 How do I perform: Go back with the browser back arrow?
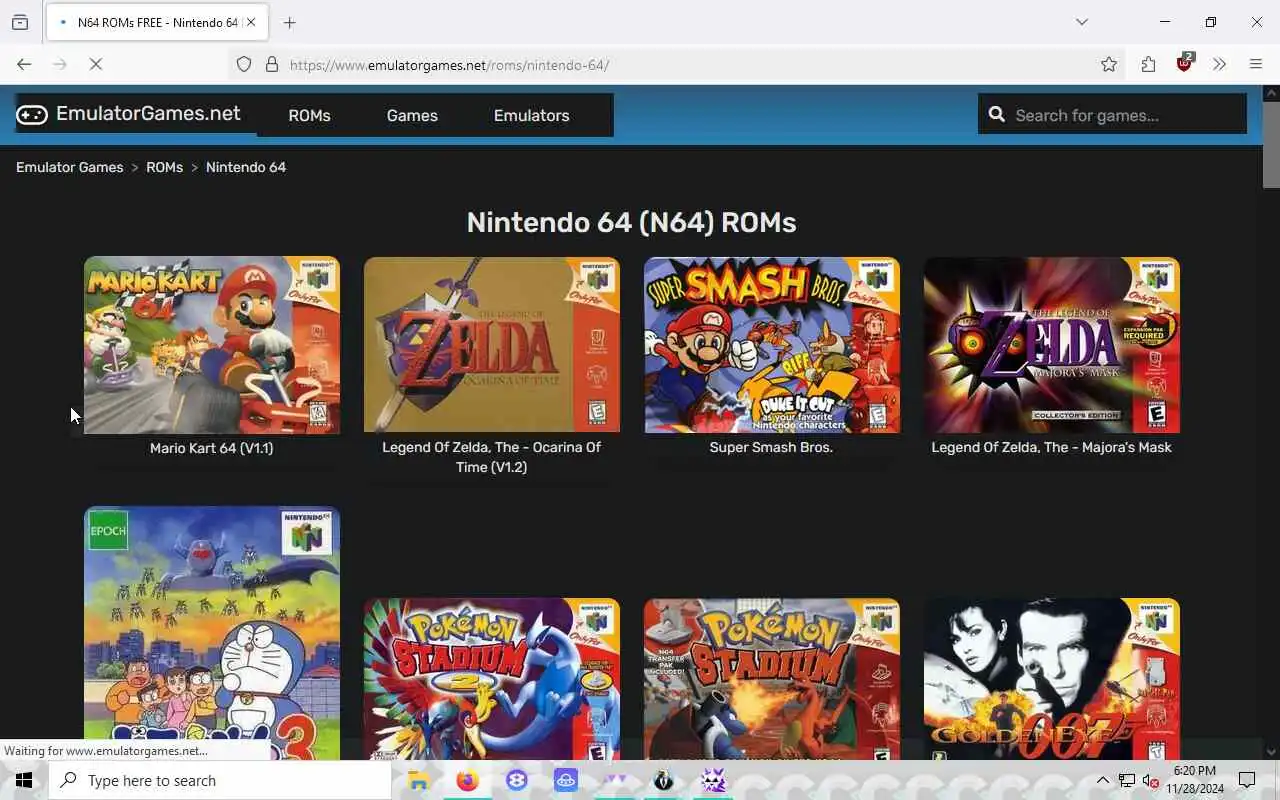pyautogui.click(x=24, y=64)
